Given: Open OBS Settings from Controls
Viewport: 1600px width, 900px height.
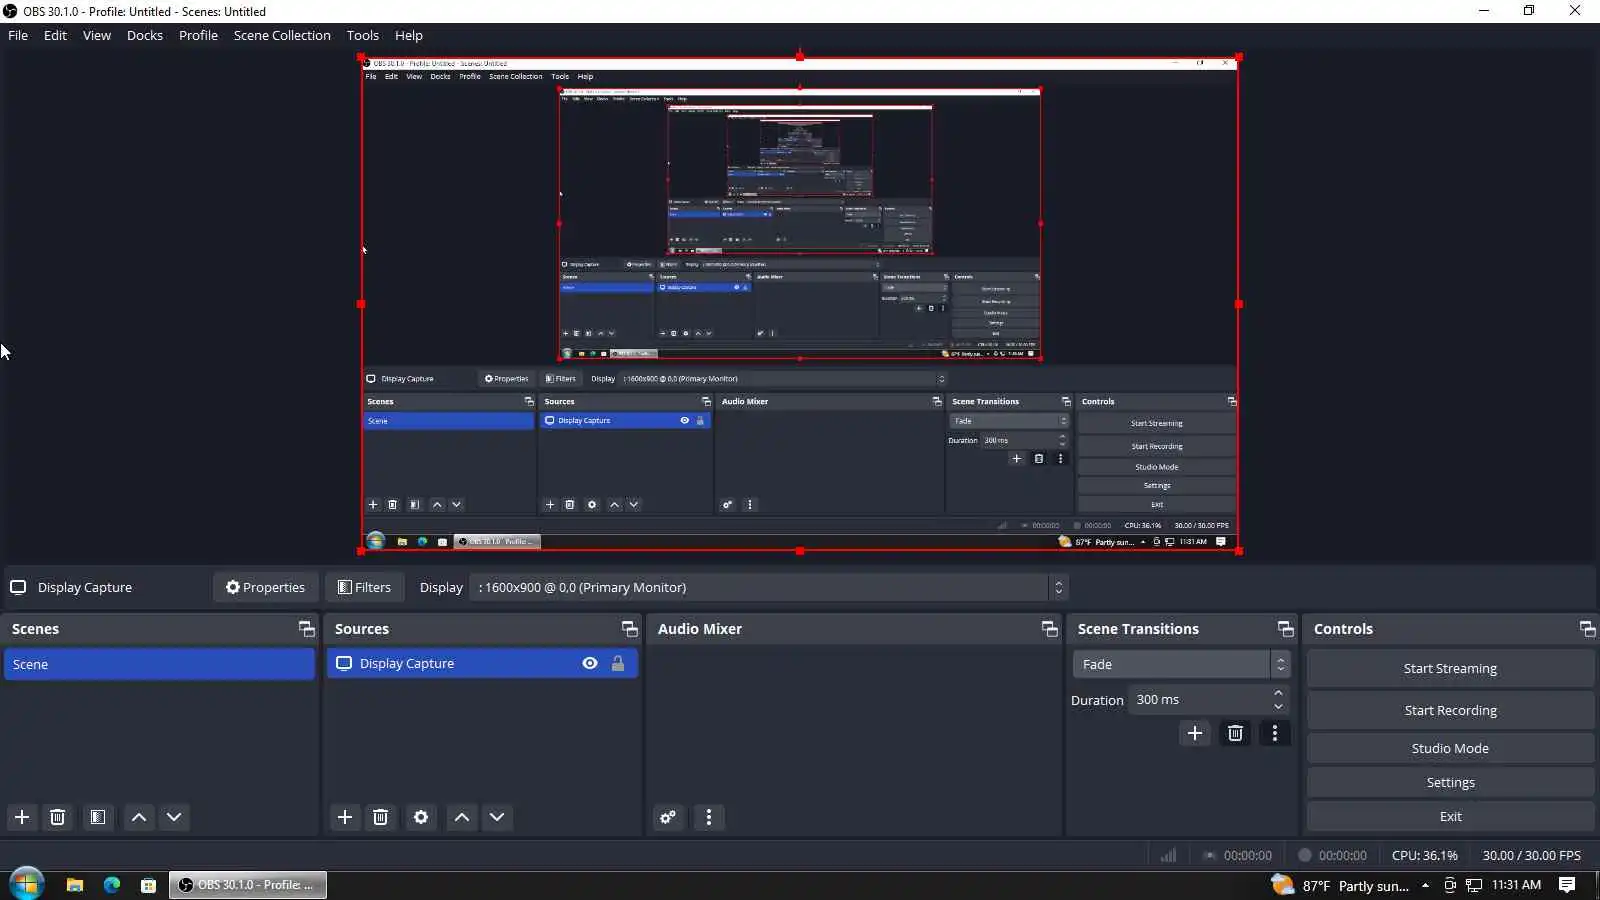Looking at the screenshot, I should (1450, 782).
